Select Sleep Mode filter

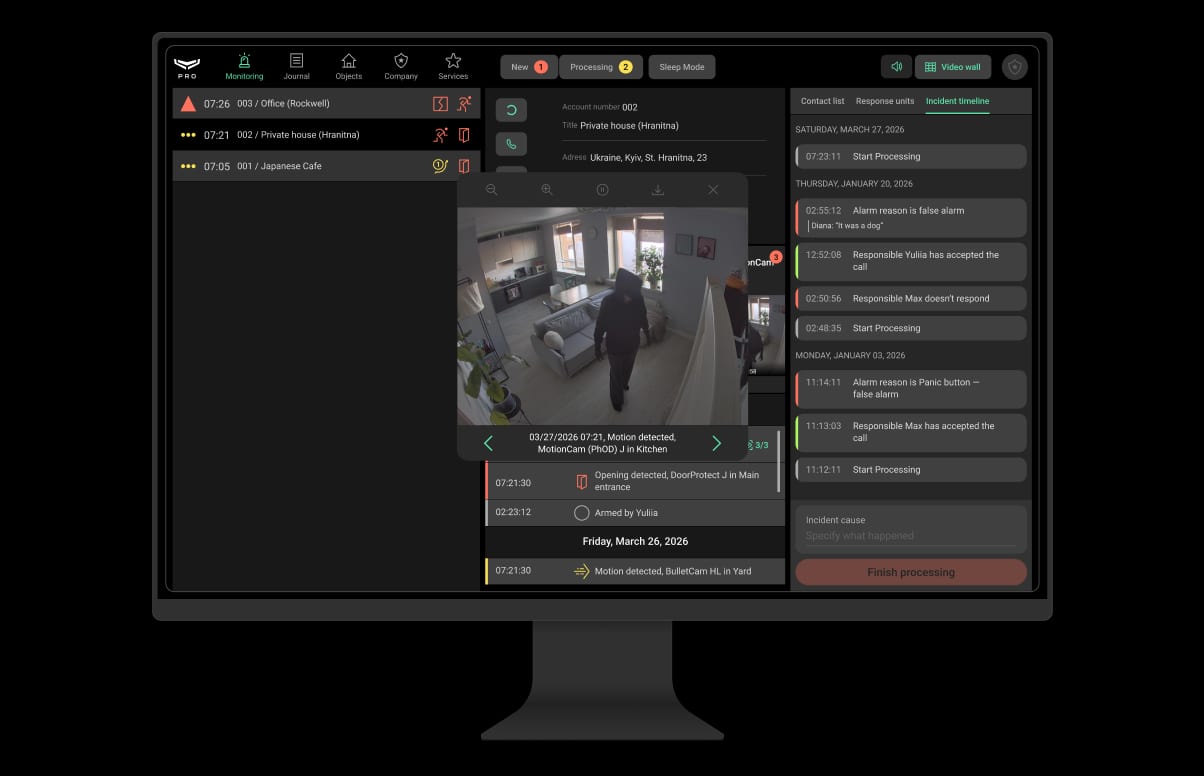coord(682,67)
